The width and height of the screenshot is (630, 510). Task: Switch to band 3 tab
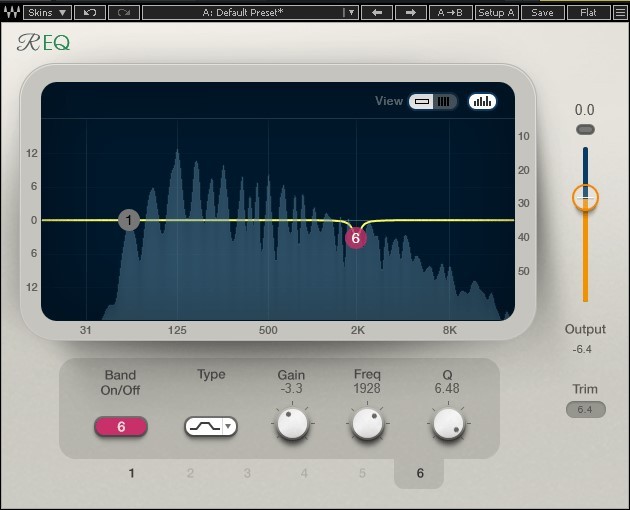[247, 473]
